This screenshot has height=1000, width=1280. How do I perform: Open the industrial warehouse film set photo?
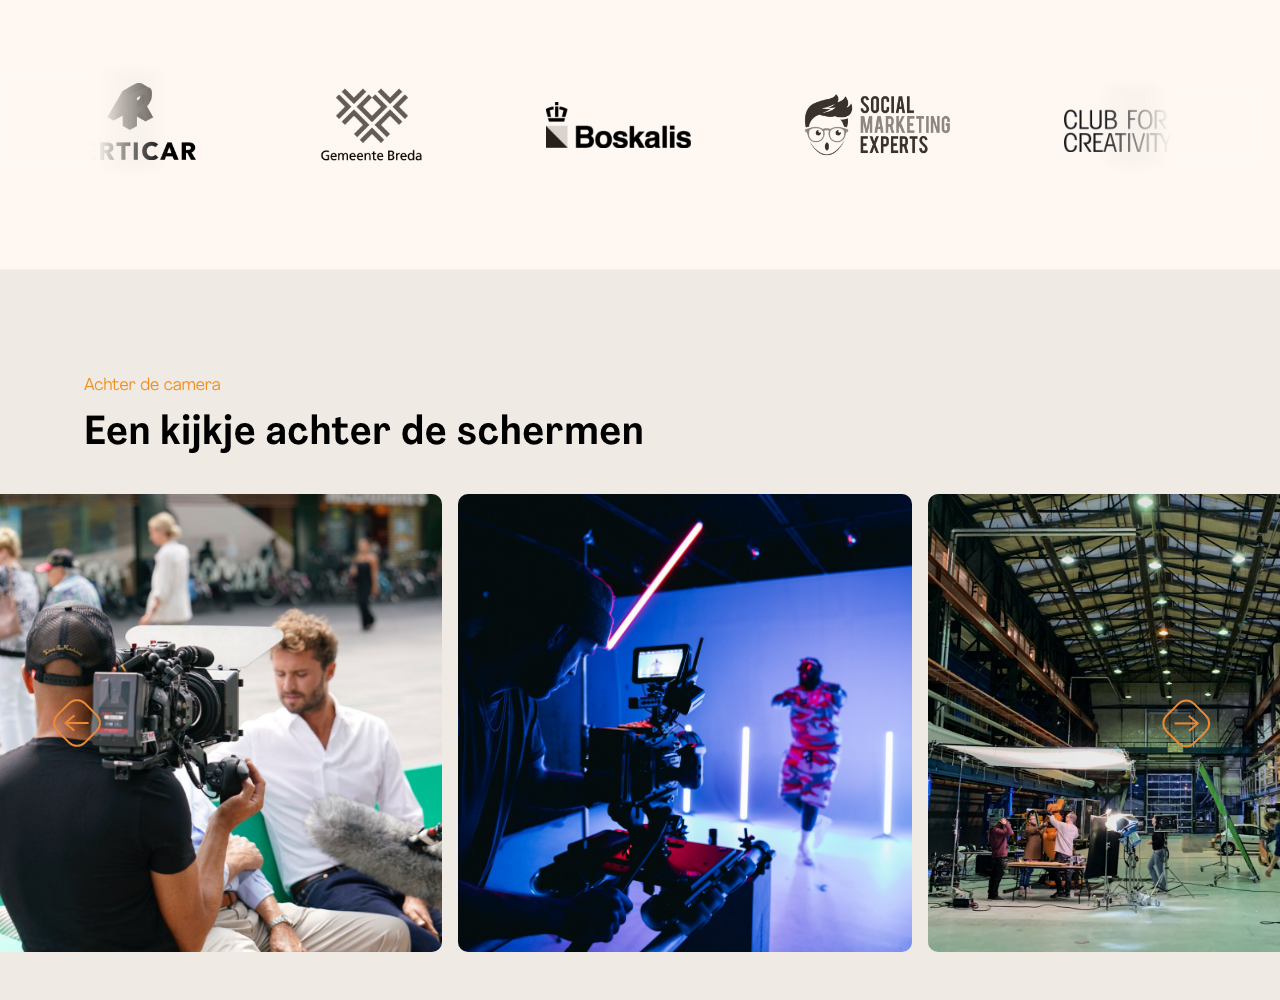point(1104,723)
